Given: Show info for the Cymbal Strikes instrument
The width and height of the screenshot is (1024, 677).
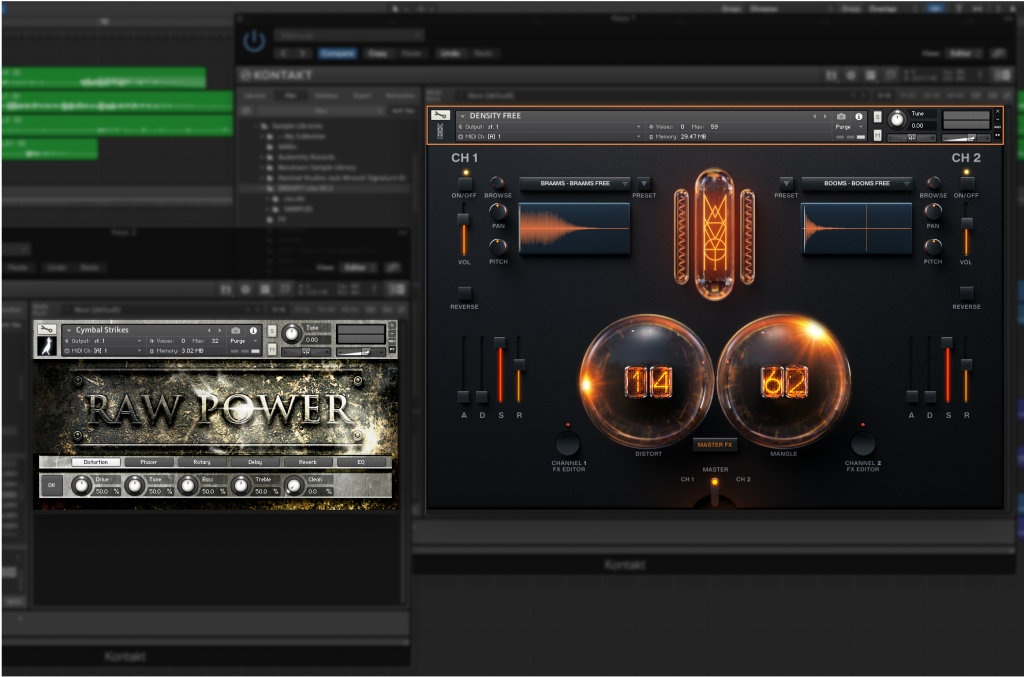Looking at the screenshot, I should 253,330.
